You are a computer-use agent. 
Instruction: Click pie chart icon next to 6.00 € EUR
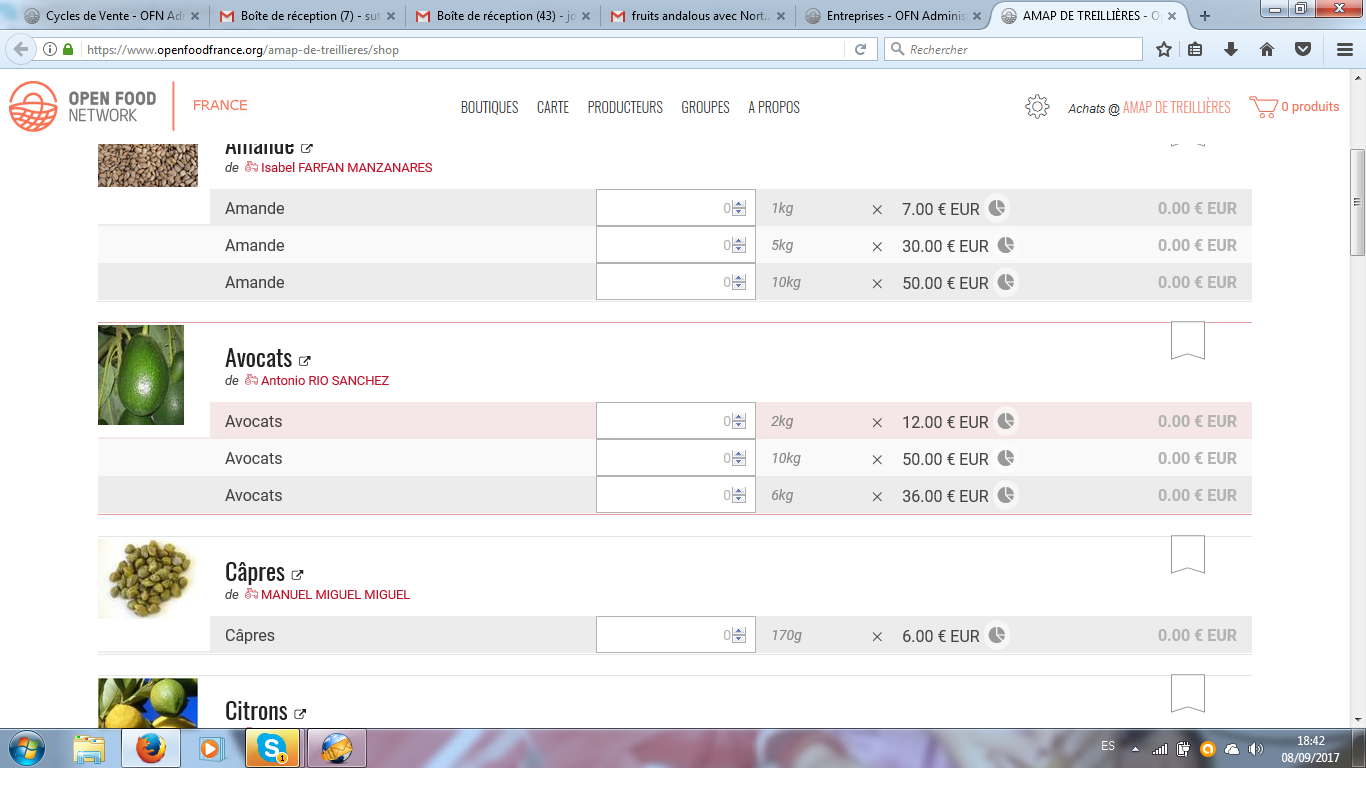pos(997,635)
